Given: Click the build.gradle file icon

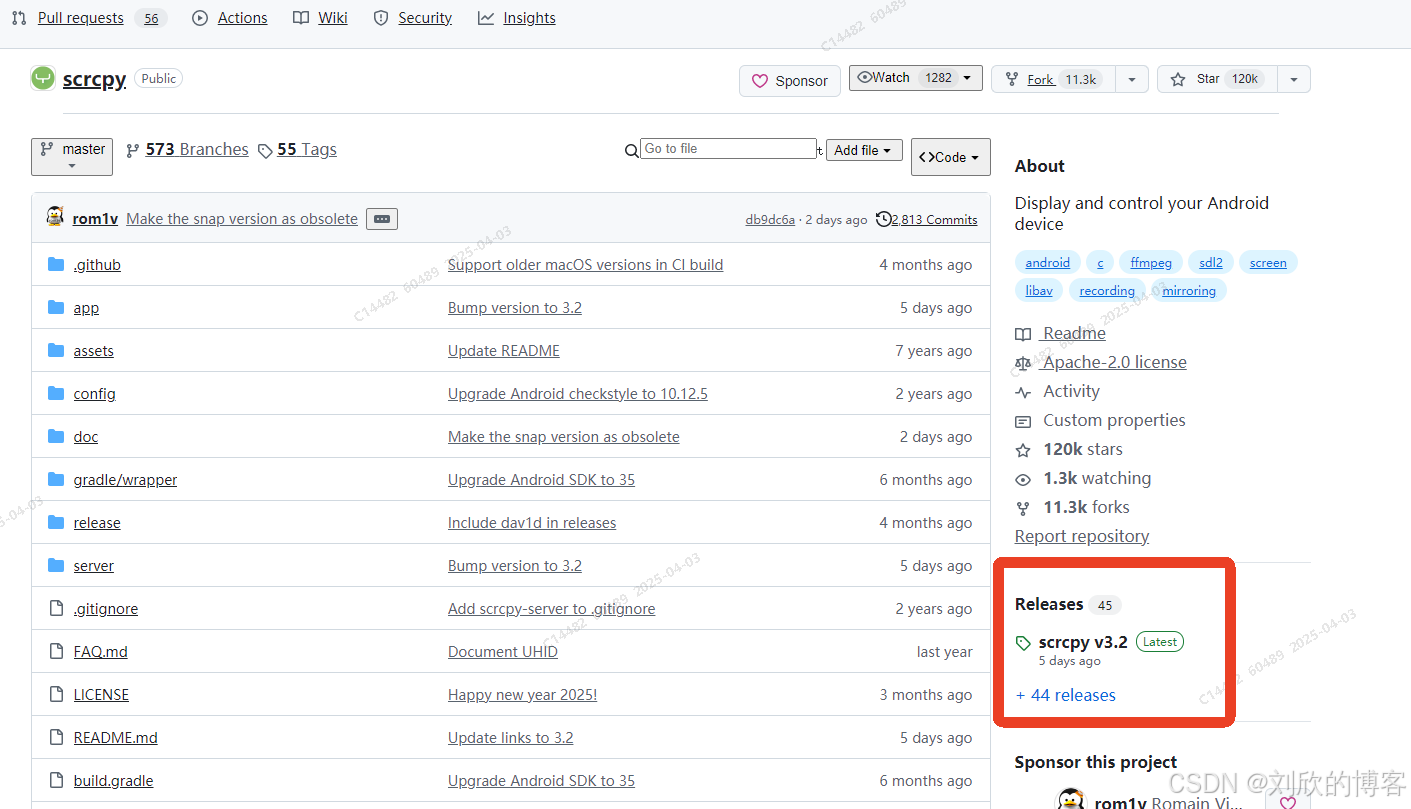Looking at the screenshot, I should tap(56, 780).
